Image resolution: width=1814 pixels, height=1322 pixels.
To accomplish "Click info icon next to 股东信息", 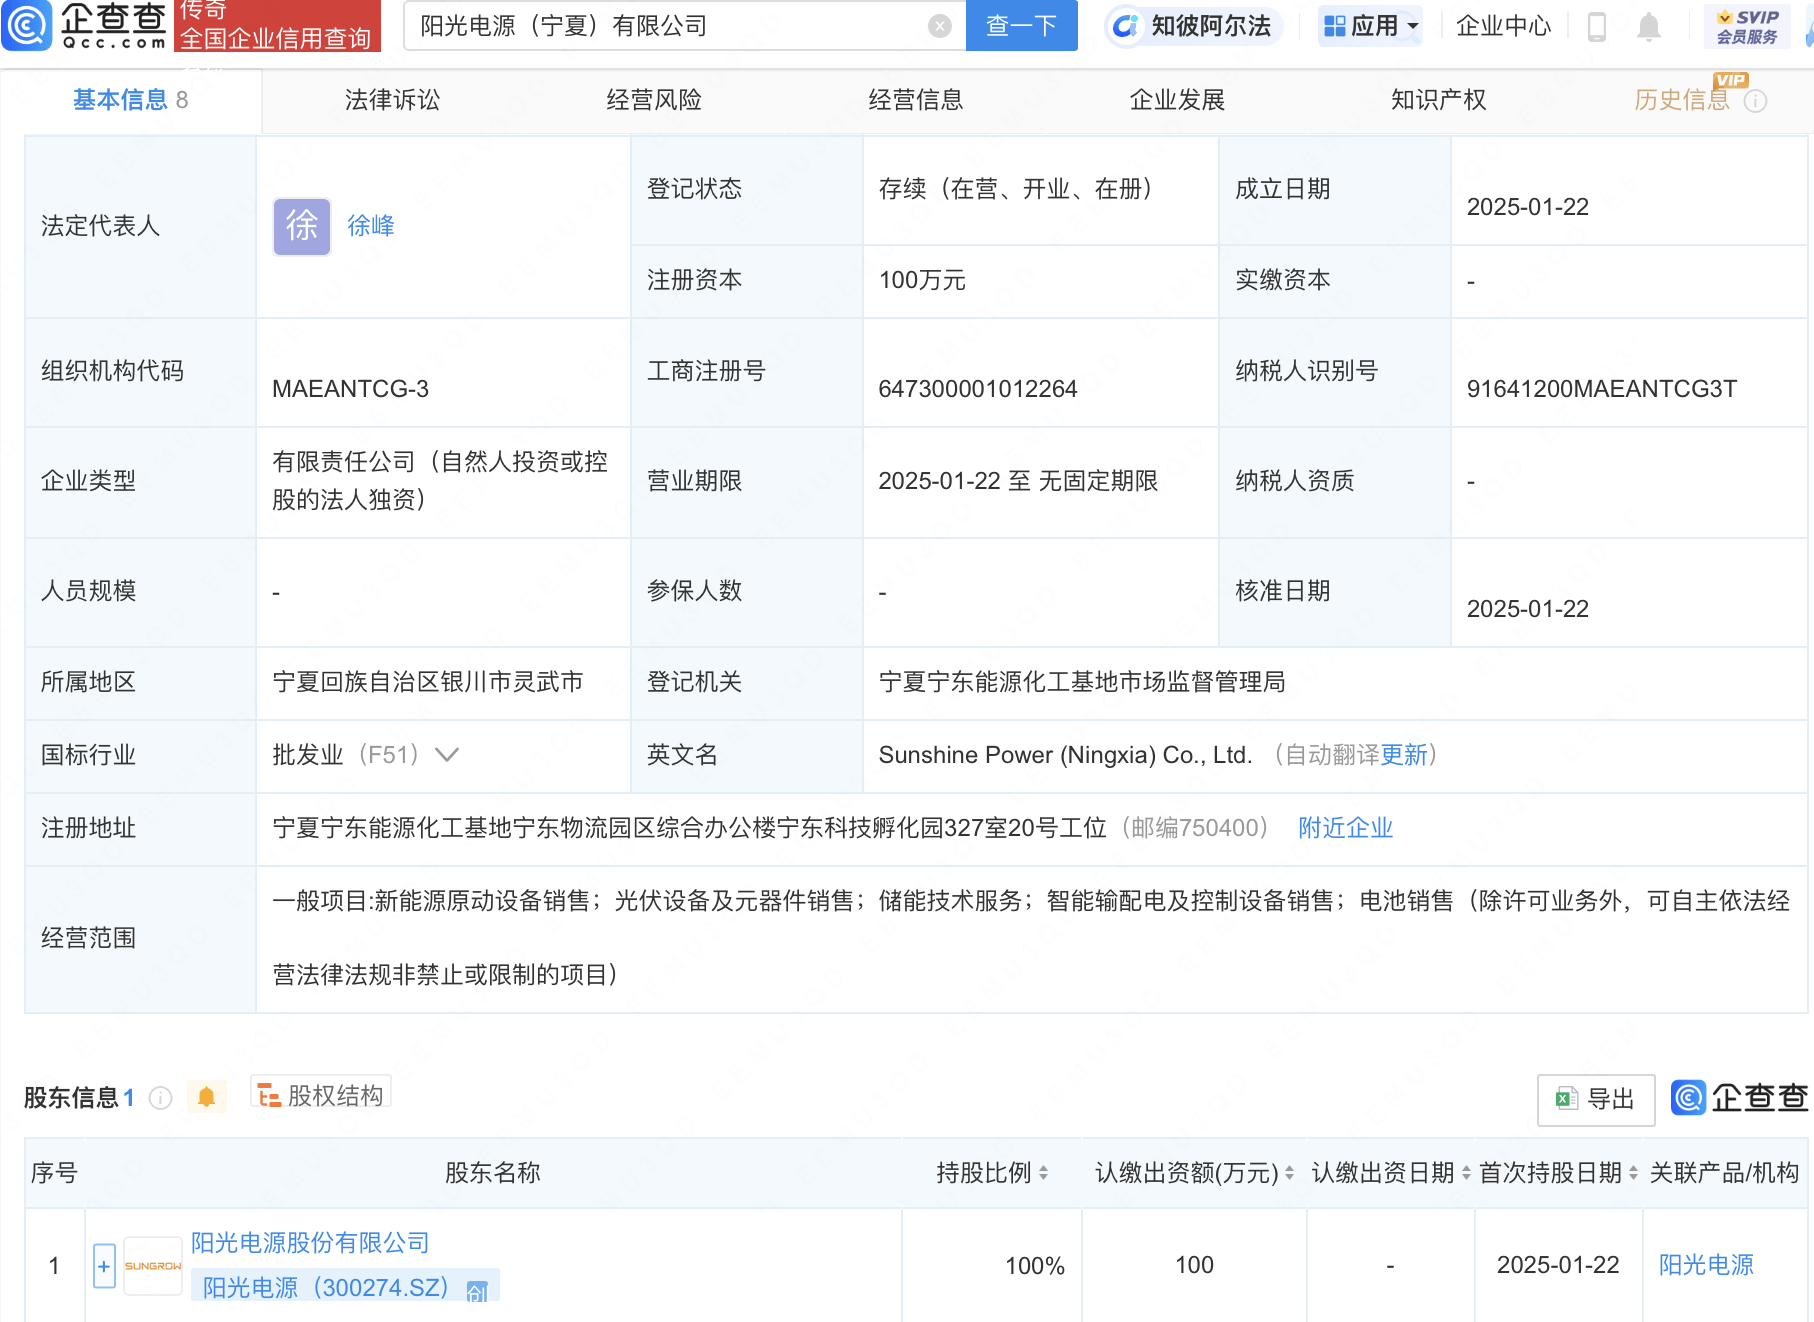I will pos(160,1098).
